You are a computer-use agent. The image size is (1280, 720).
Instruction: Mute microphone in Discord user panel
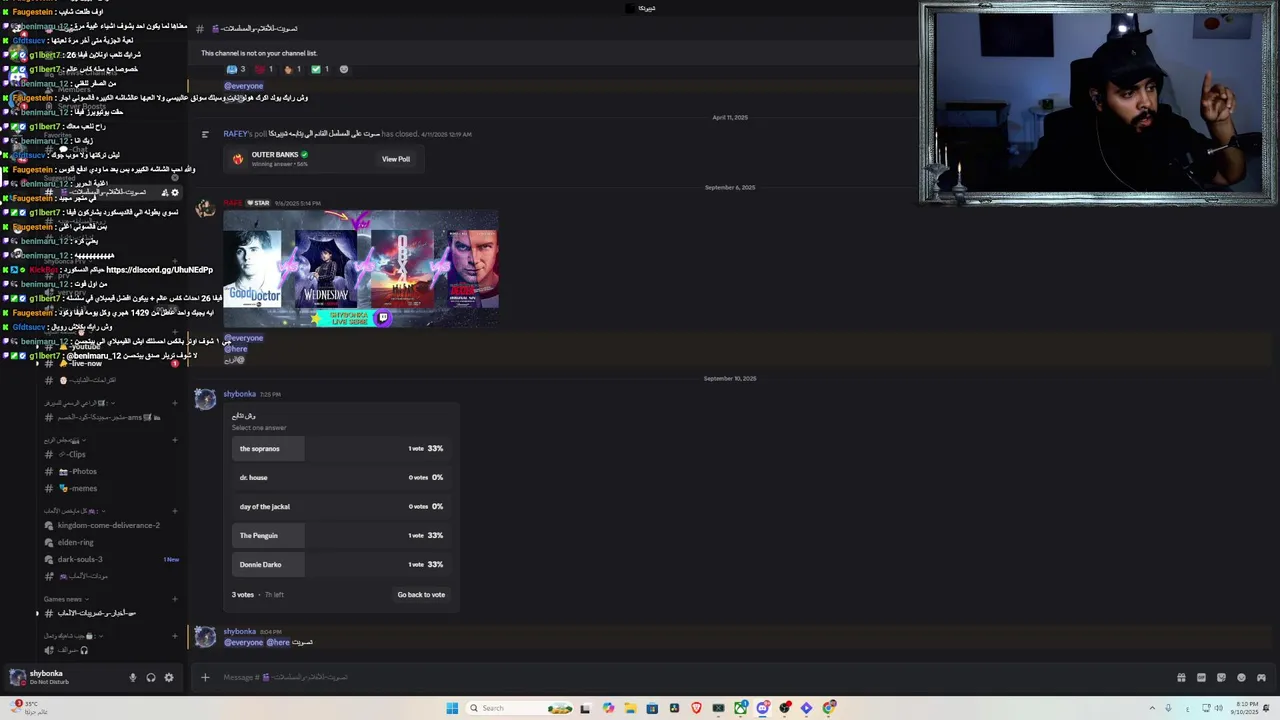(x=132, y=677)
